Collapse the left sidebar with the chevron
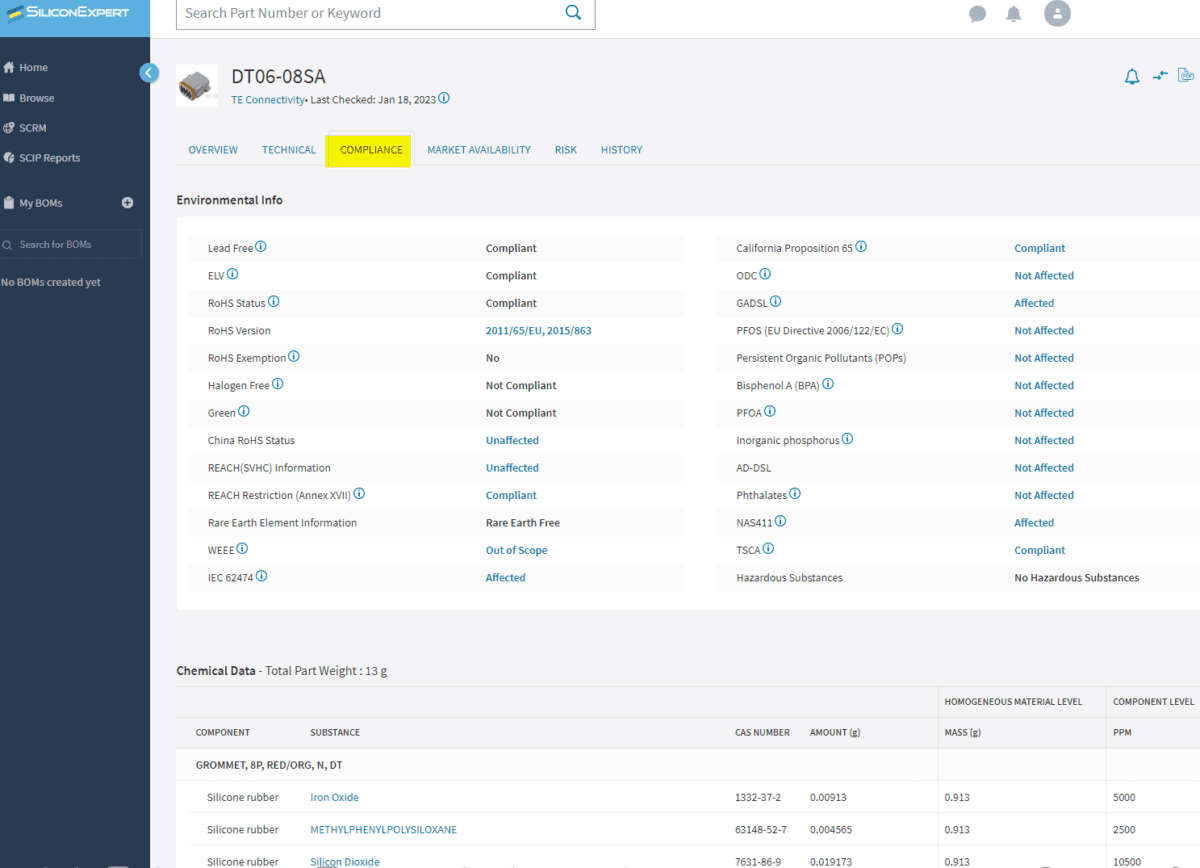The image size is (1200, 868). [x=149, y=72]
